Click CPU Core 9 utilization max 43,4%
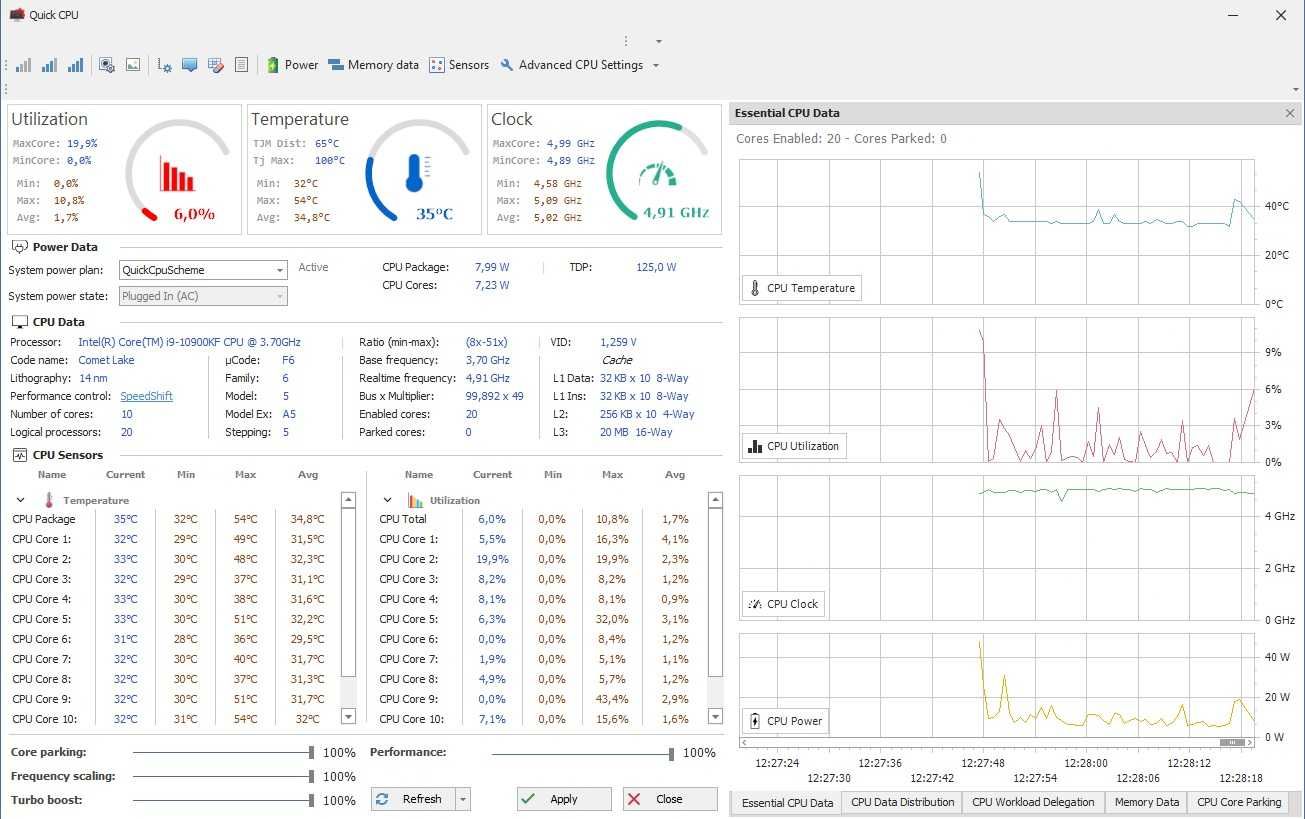 tap(612, 699)
